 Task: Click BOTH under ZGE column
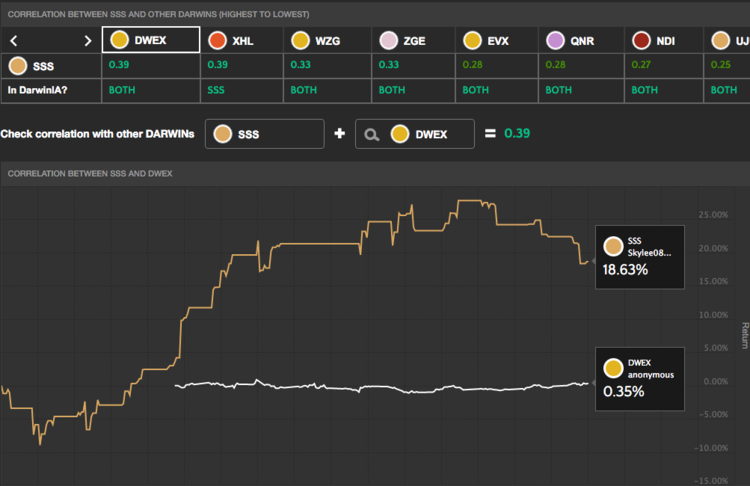pyautogui.click(x=392, y=90)
